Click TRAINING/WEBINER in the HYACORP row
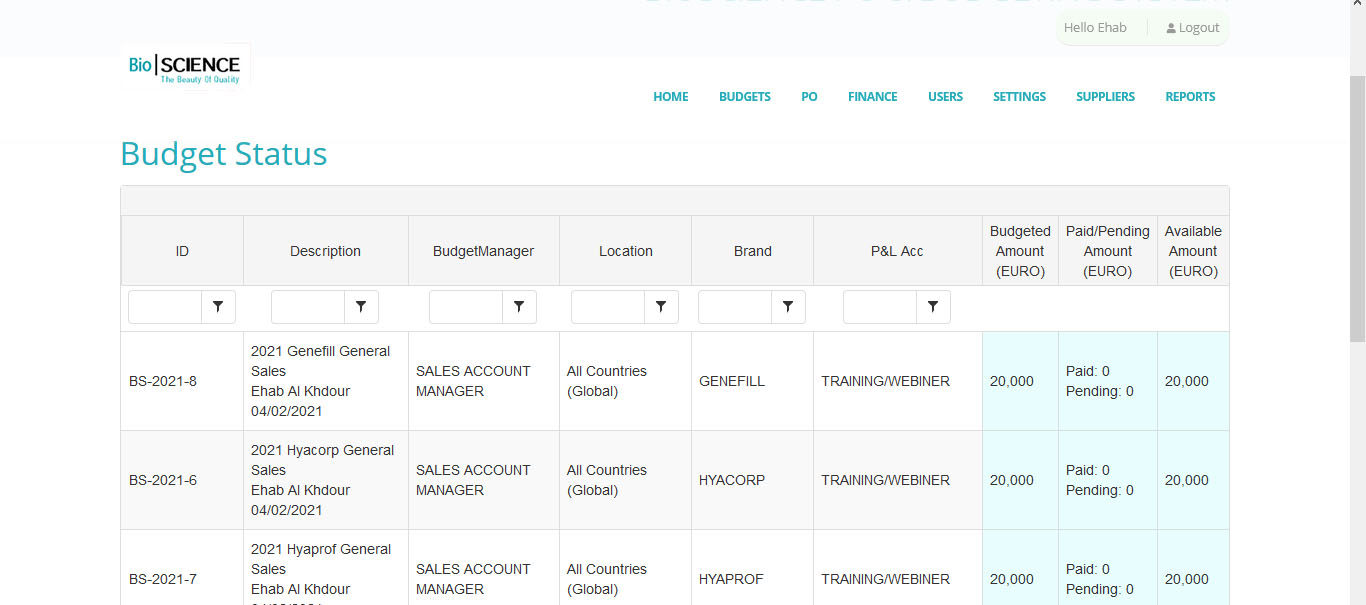 886,480
